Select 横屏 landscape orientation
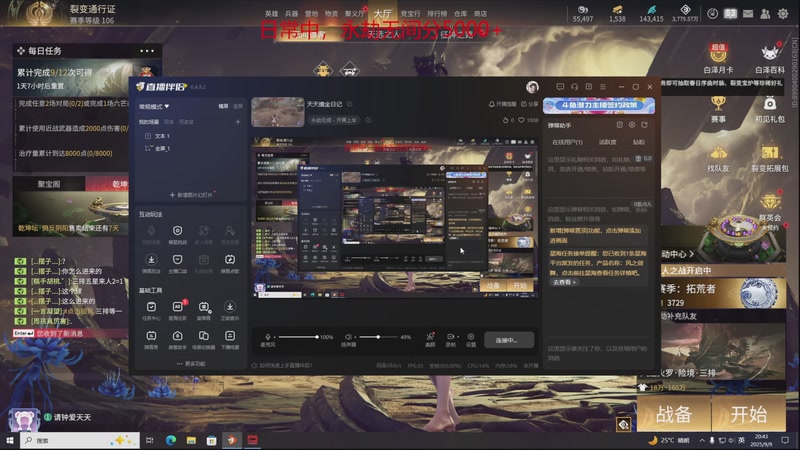 (223, 106)
